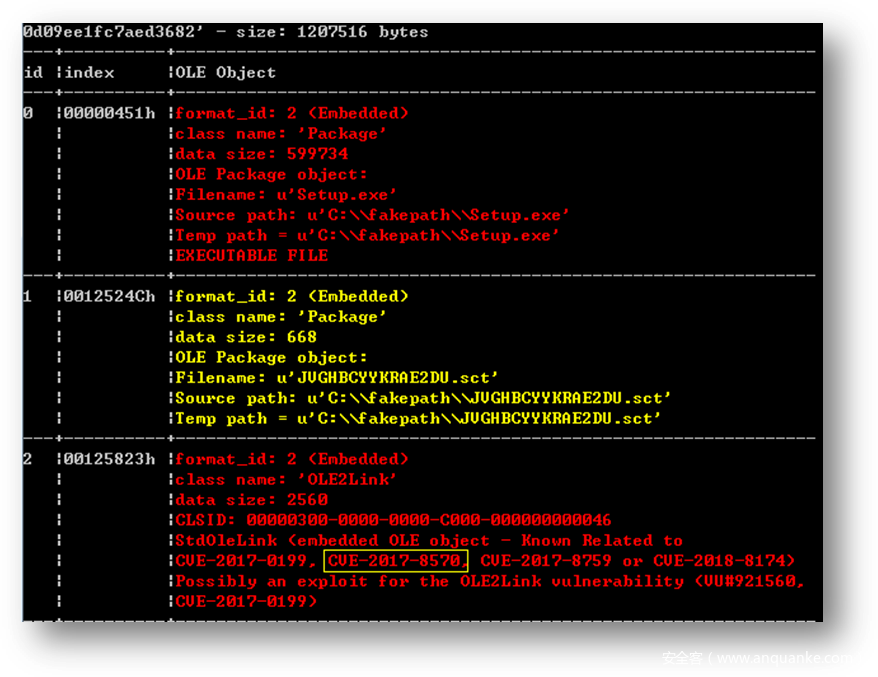The width and height of the screenshot is (878, 677).
Task: Click the 'id' column header
Action: click(33, 72)
